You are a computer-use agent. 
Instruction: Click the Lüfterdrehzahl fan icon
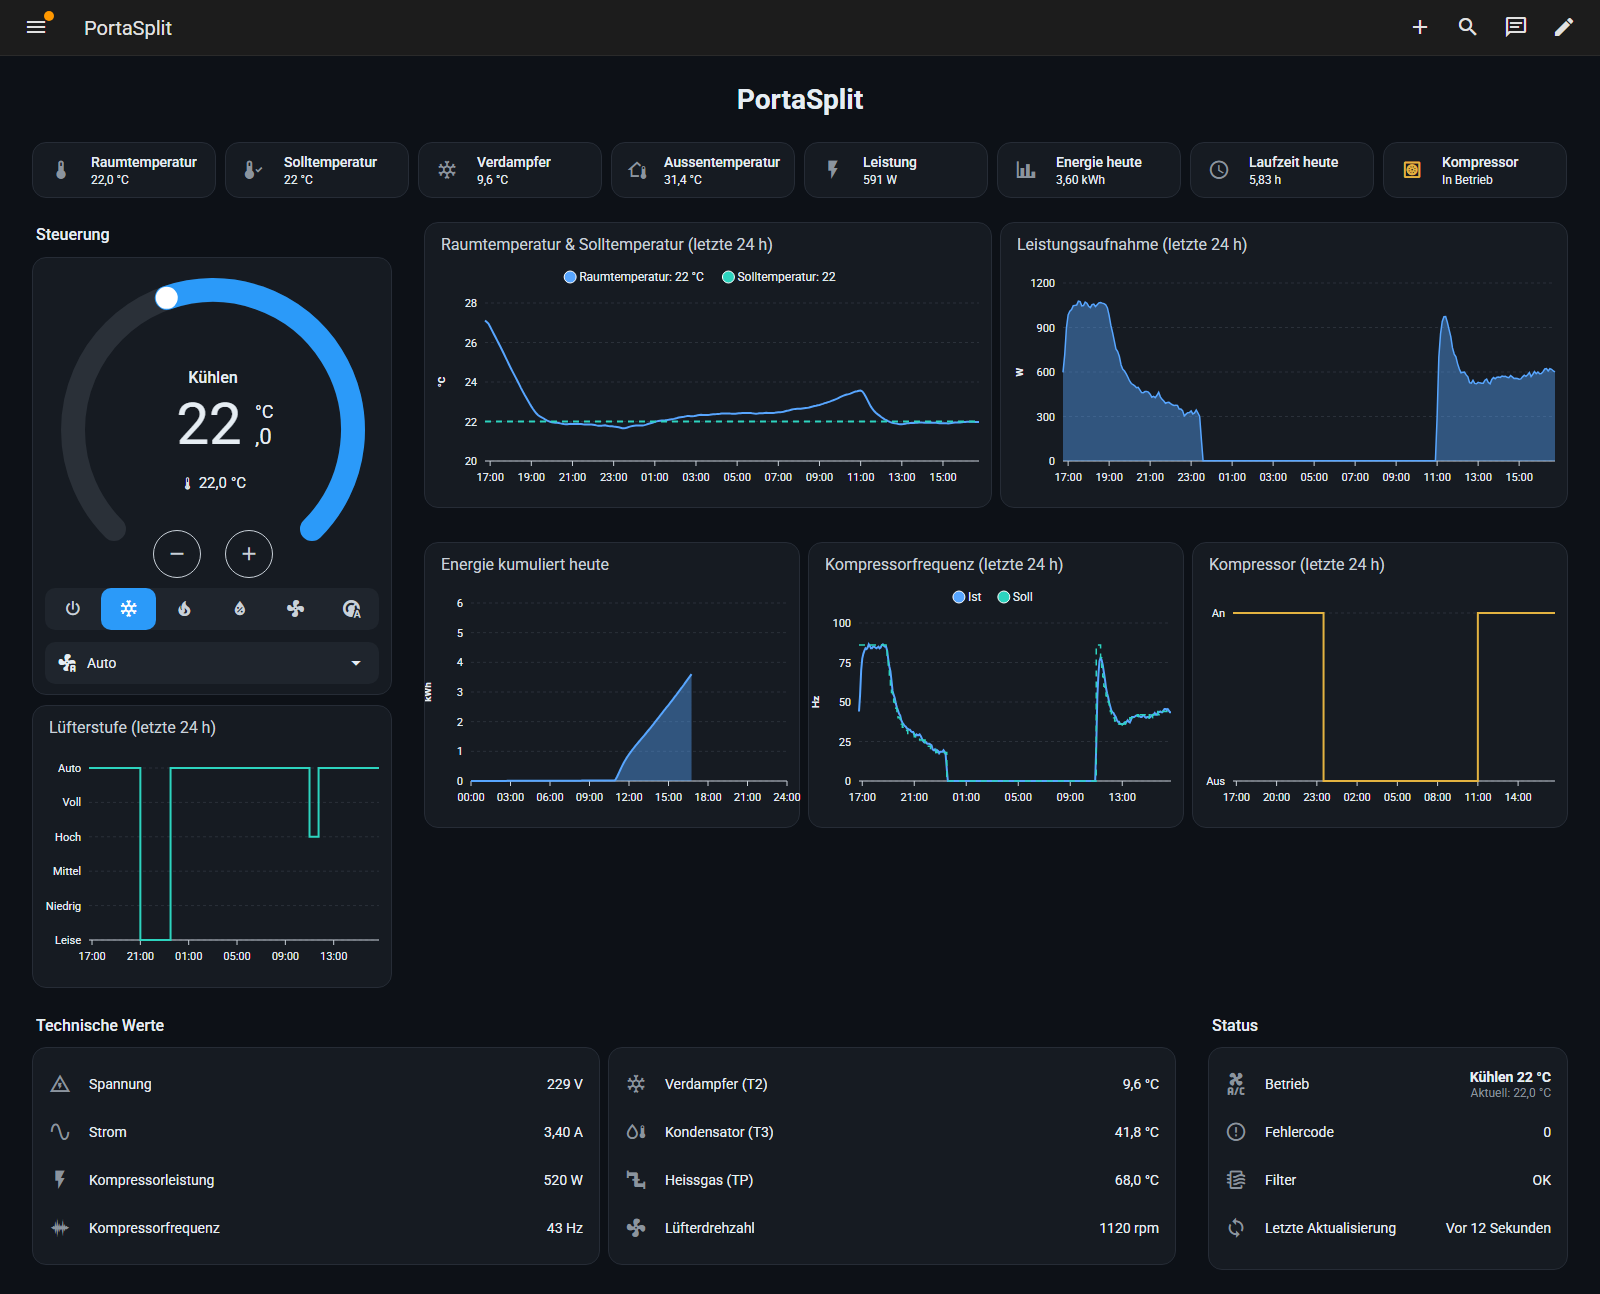point(636,1228)
